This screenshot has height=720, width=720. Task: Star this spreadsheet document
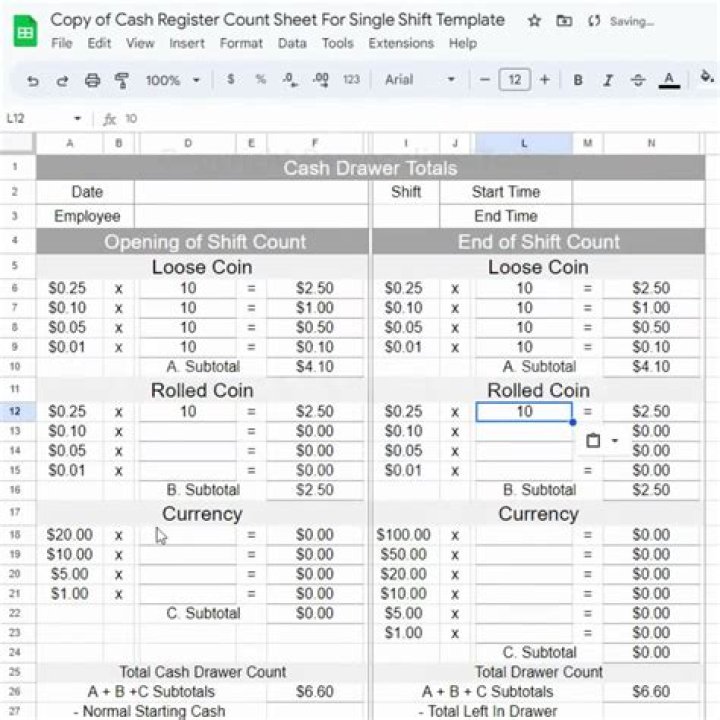[534, 21]
